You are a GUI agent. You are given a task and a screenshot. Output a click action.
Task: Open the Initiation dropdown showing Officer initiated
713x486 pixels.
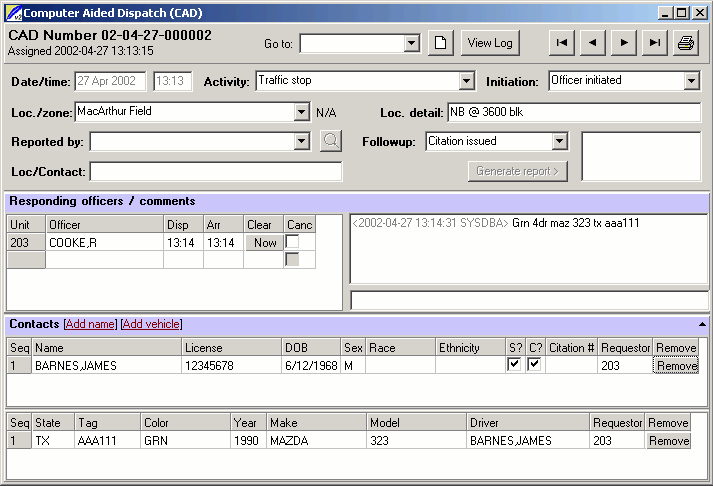691,81
